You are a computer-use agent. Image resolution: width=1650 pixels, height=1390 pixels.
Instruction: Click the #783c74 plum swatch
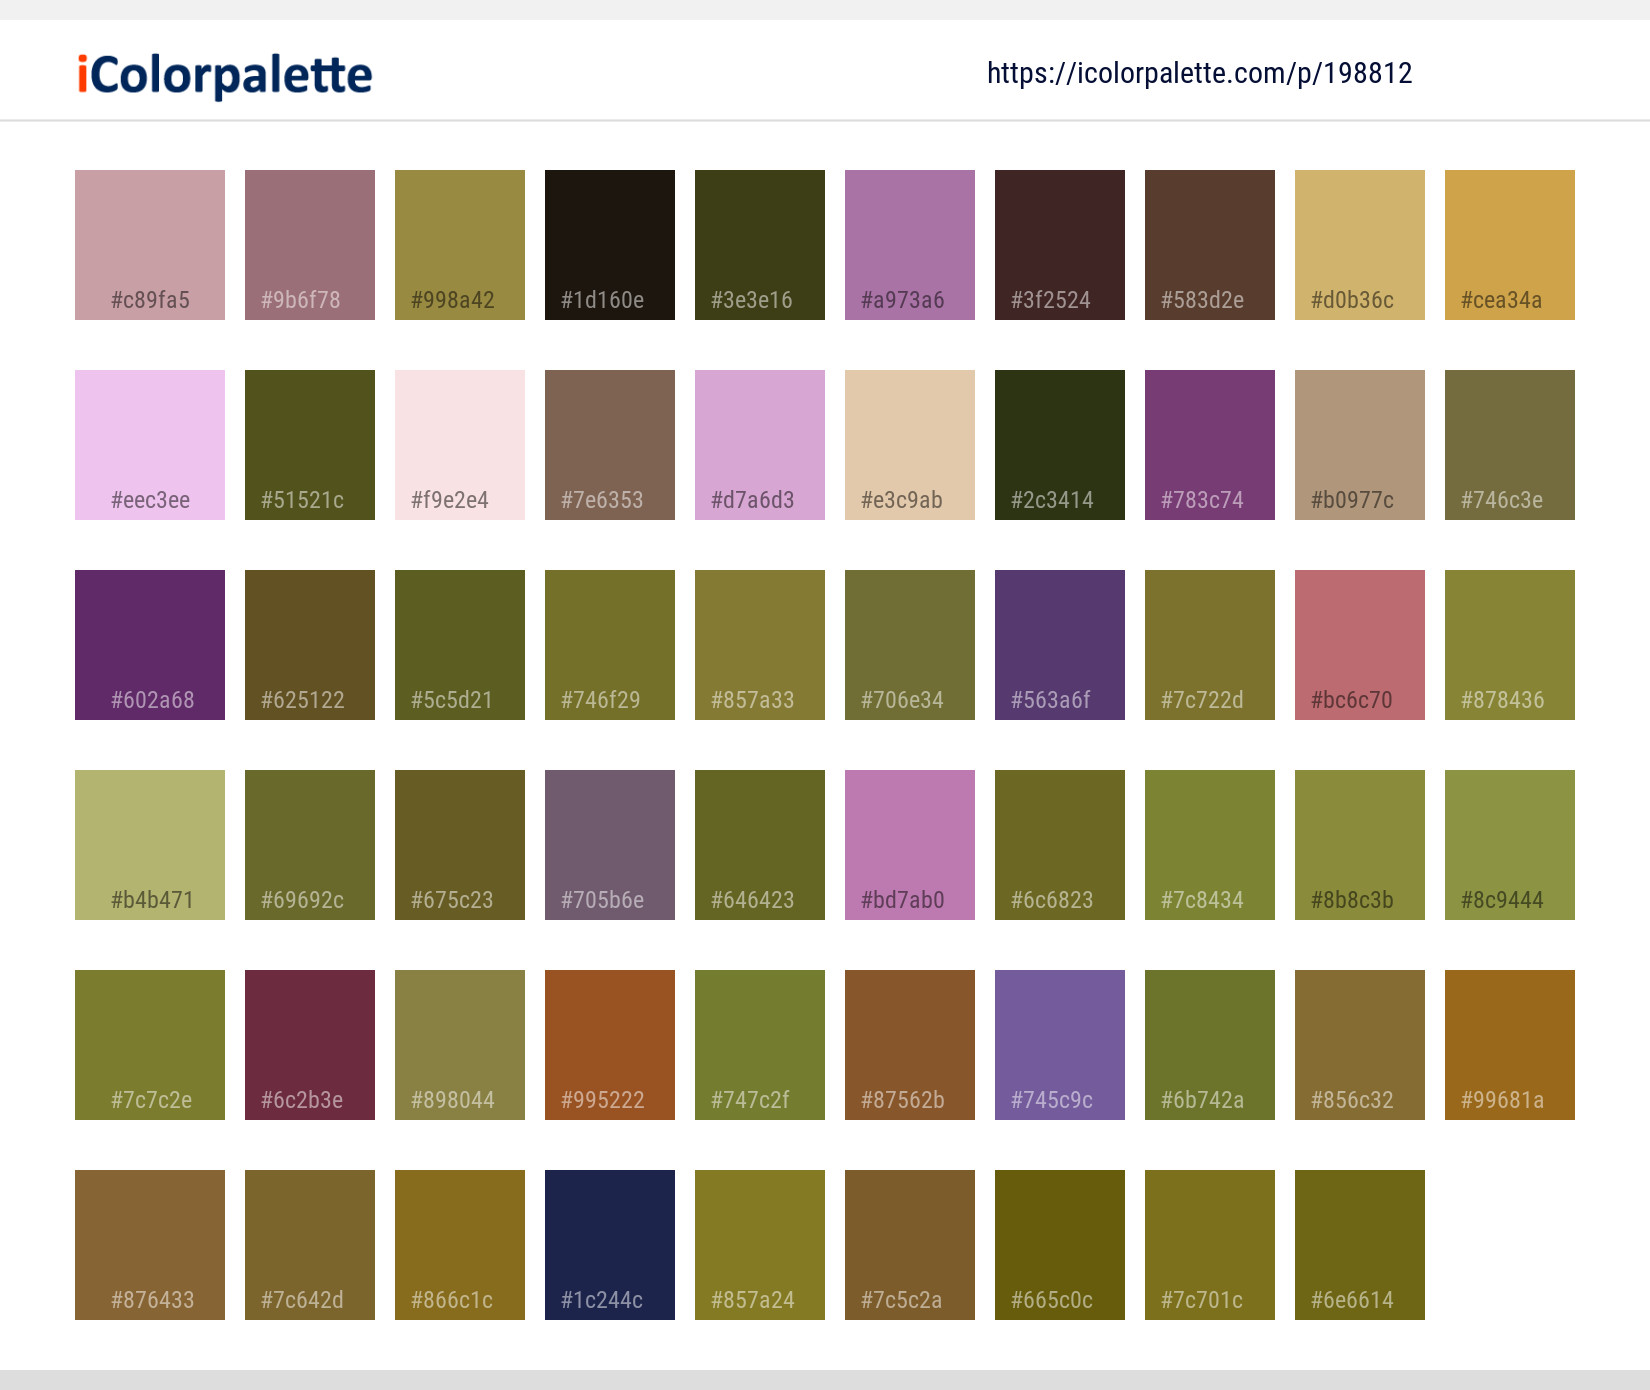pyautogui.click(x=1209, y=444)
